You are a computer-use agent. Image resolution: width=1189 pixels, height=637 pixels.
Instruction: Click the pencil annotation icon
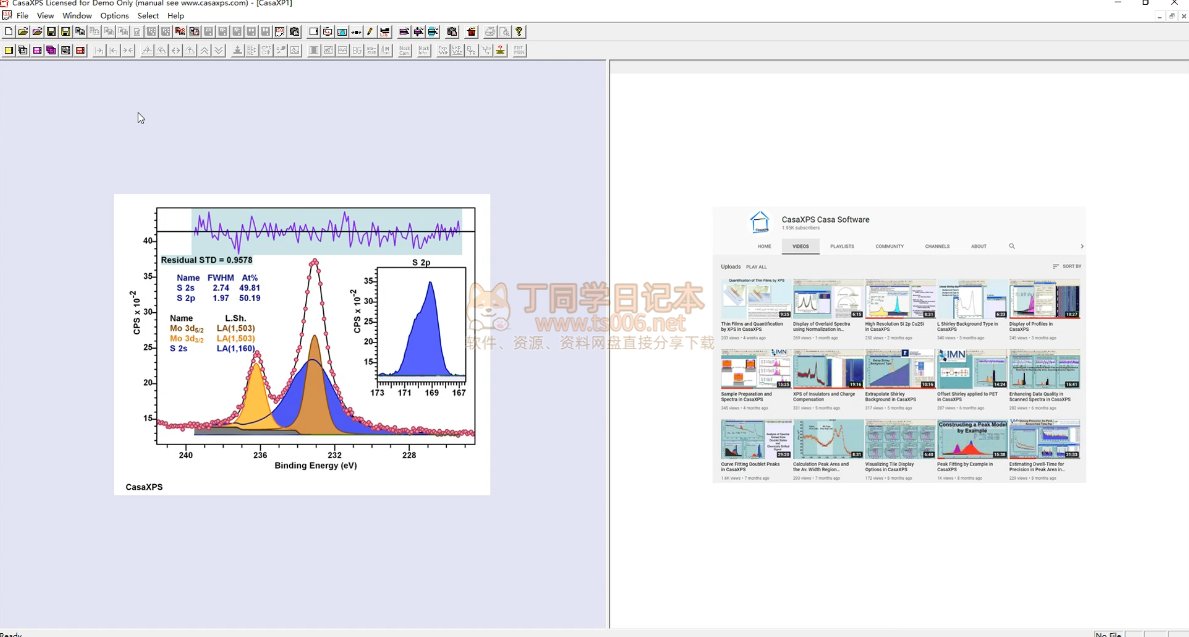(370, 32)
